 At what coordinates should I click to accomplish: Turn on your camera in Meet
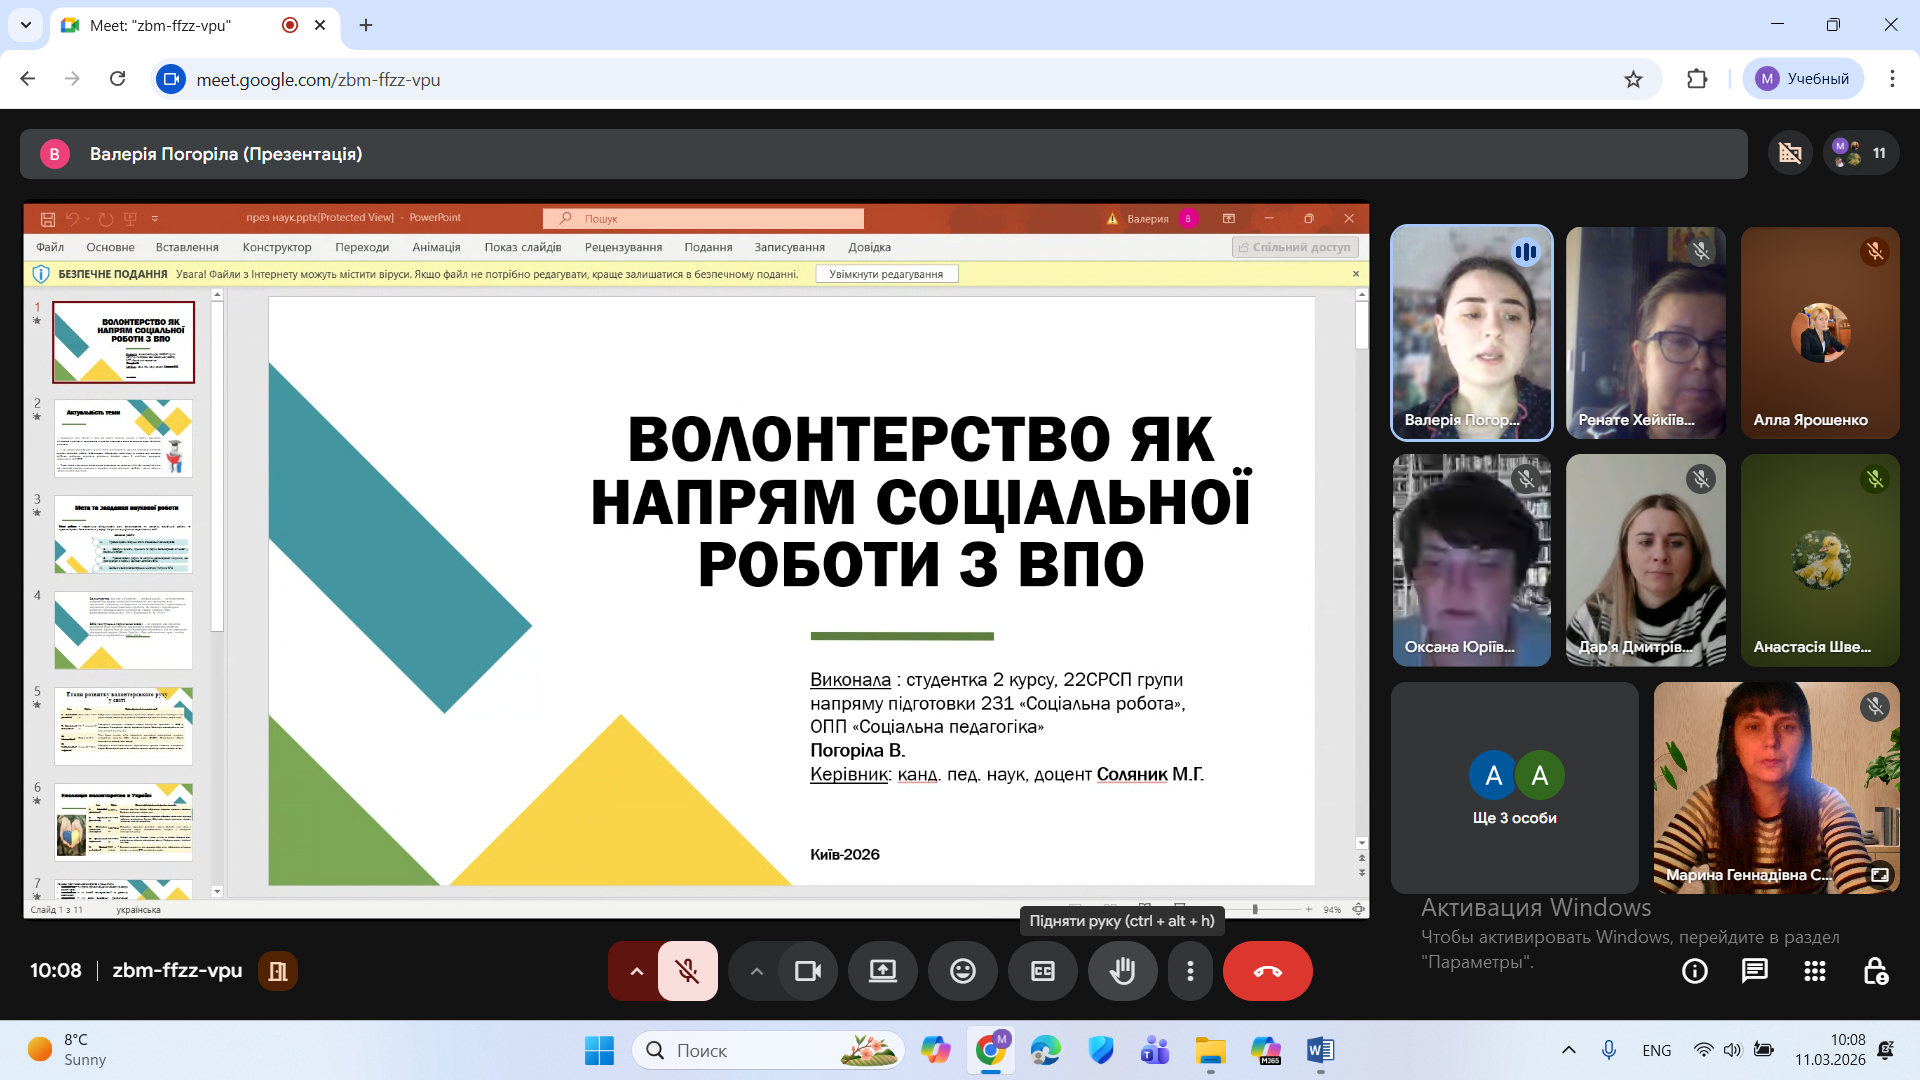(x=808, y=970)
